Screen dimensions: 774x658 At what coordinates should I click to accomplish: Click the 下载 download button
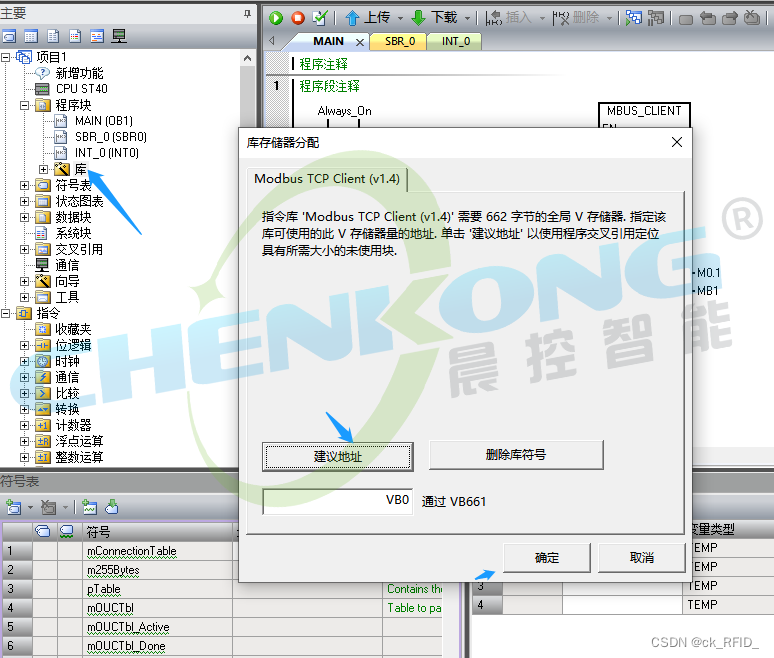coord(434,18)
